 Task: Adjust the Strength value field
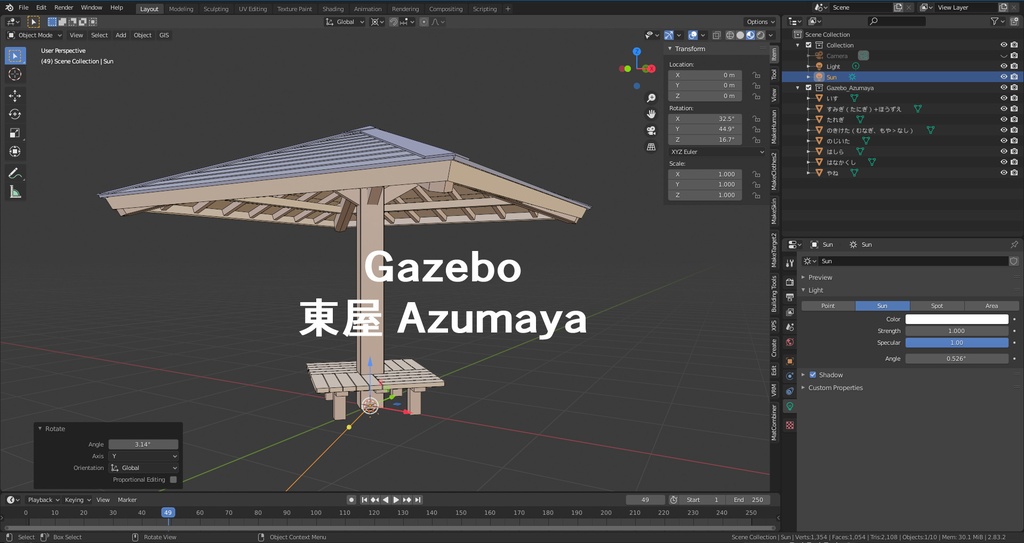coord(957,331)
